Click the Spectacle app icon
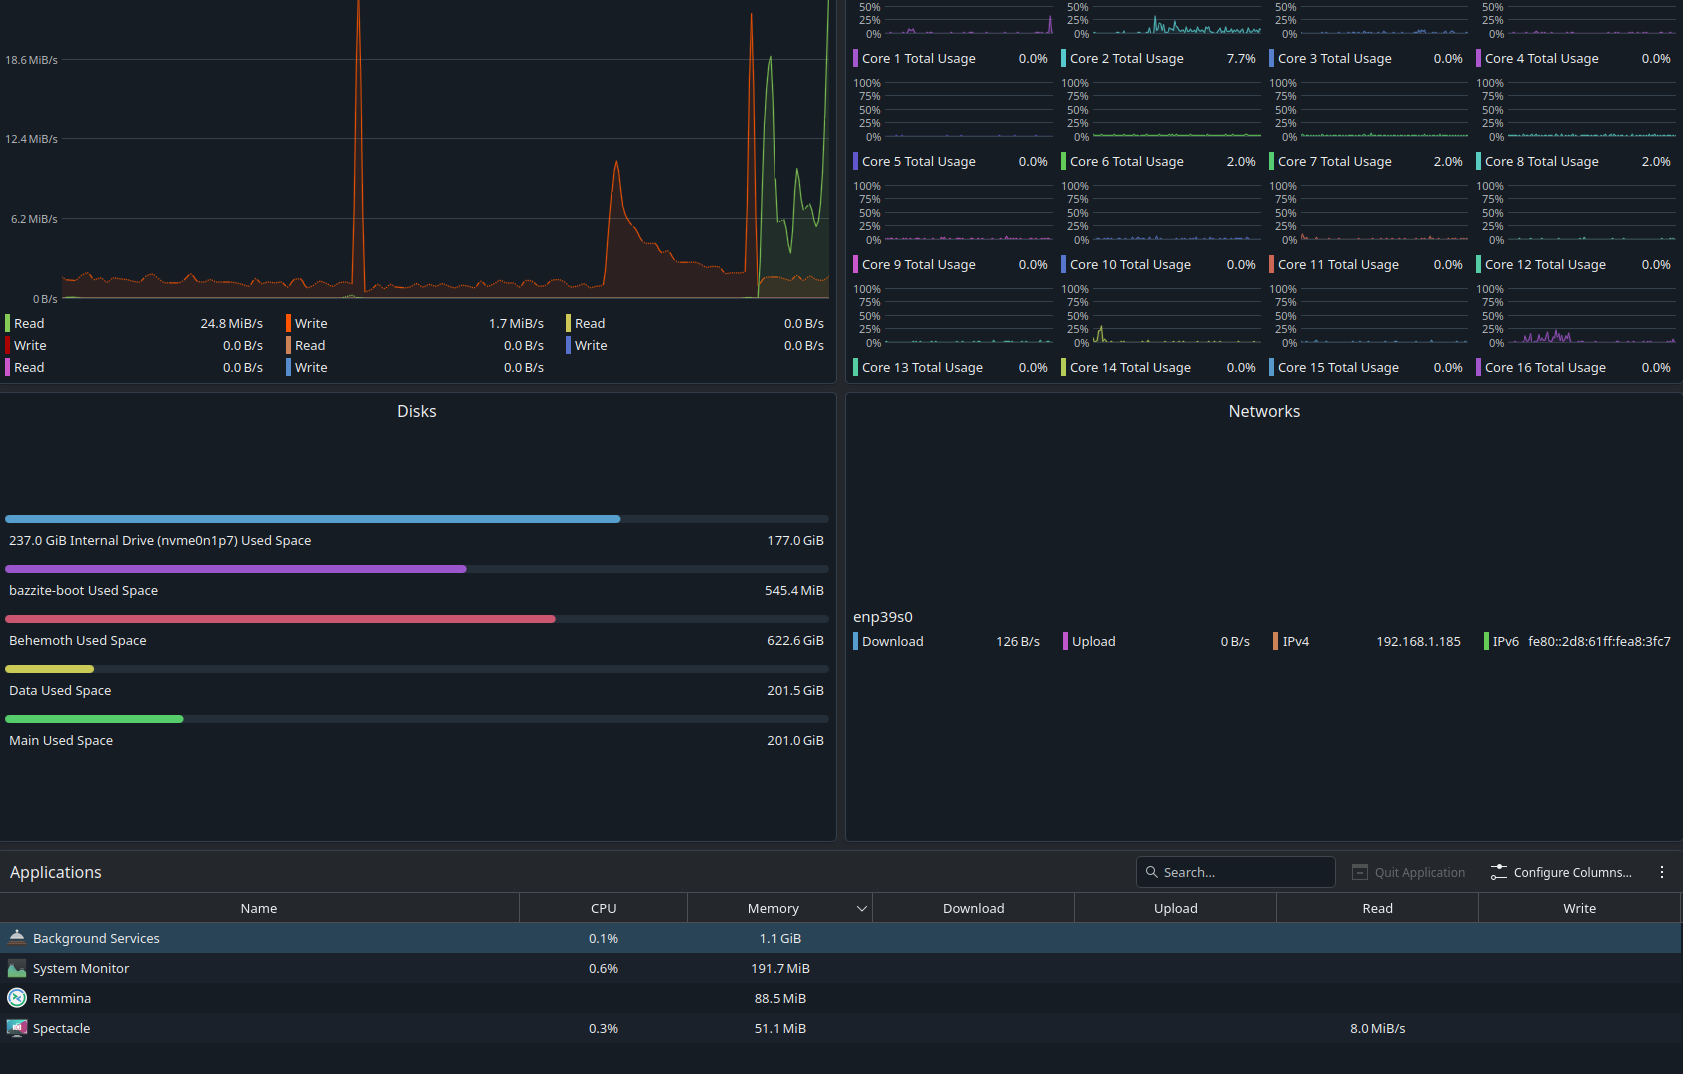Viewport: 1683px width, 1074px height. point(17,1028)
